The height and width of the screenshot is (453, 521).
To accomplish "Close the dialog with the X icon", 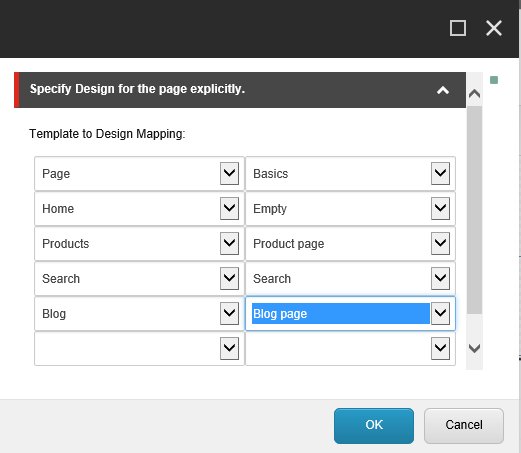I will click(494, 28).
